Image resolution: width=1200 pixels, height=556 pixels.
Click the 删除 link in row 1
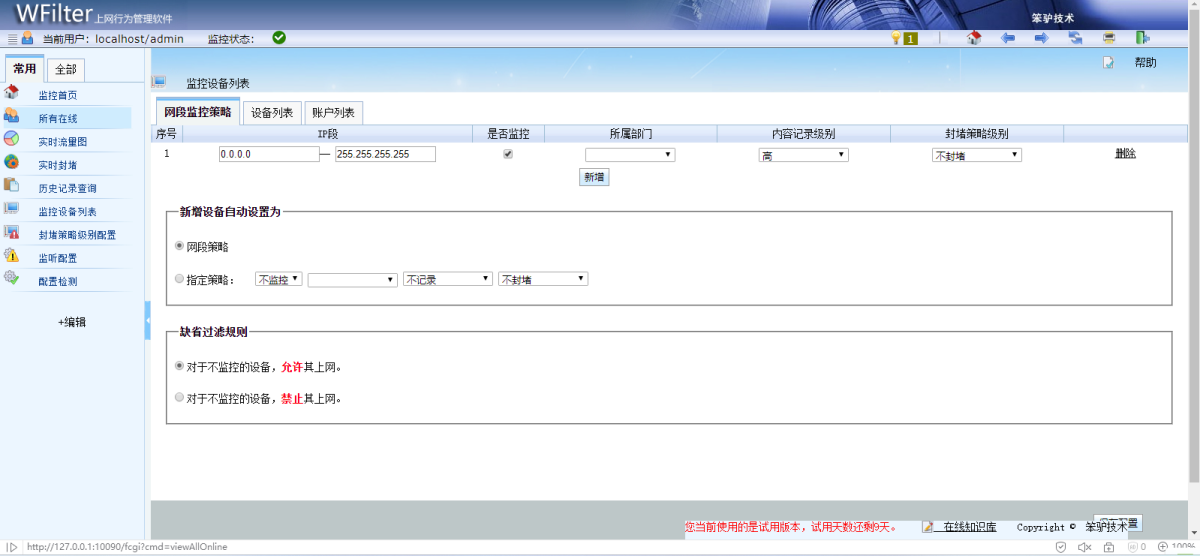coord(1125,154)
